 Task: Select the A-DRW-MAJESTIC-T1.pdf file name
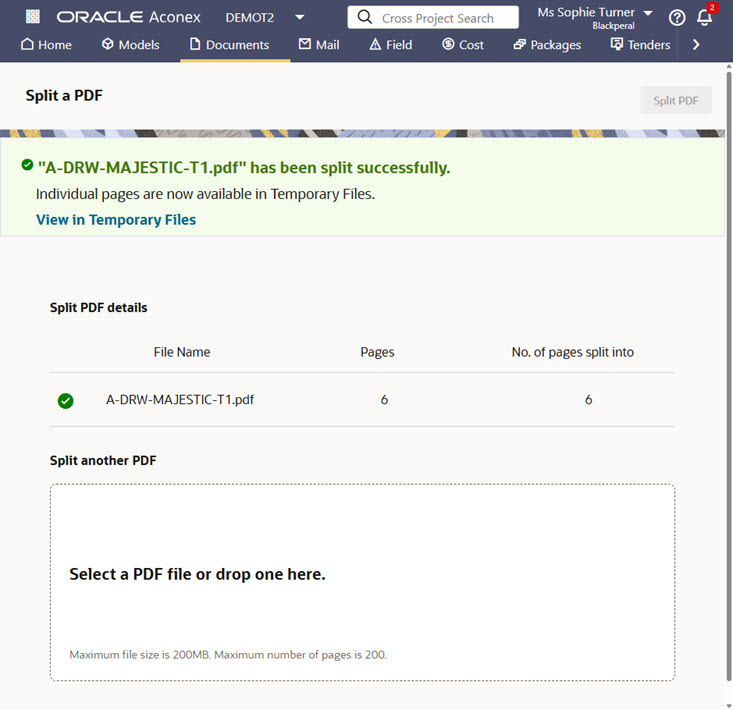(180, 400)
